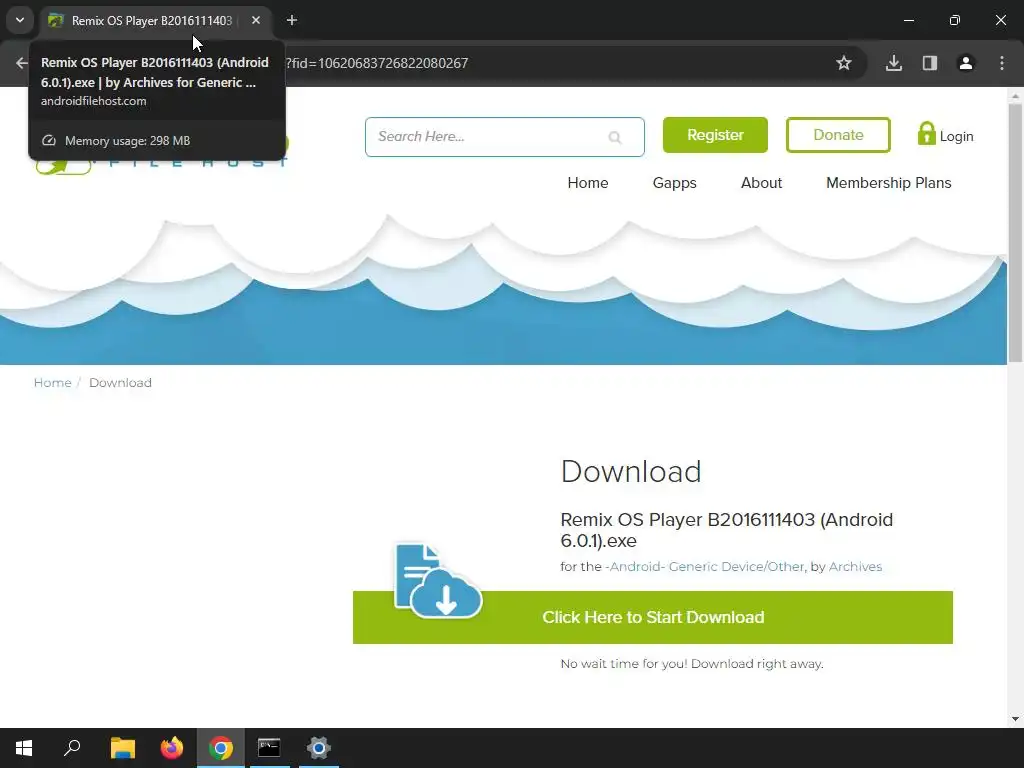Click androidfilehost.com in the tab tooltip
The height and width of the screenshot is (768, 1024).
click(x=93, y=101)
